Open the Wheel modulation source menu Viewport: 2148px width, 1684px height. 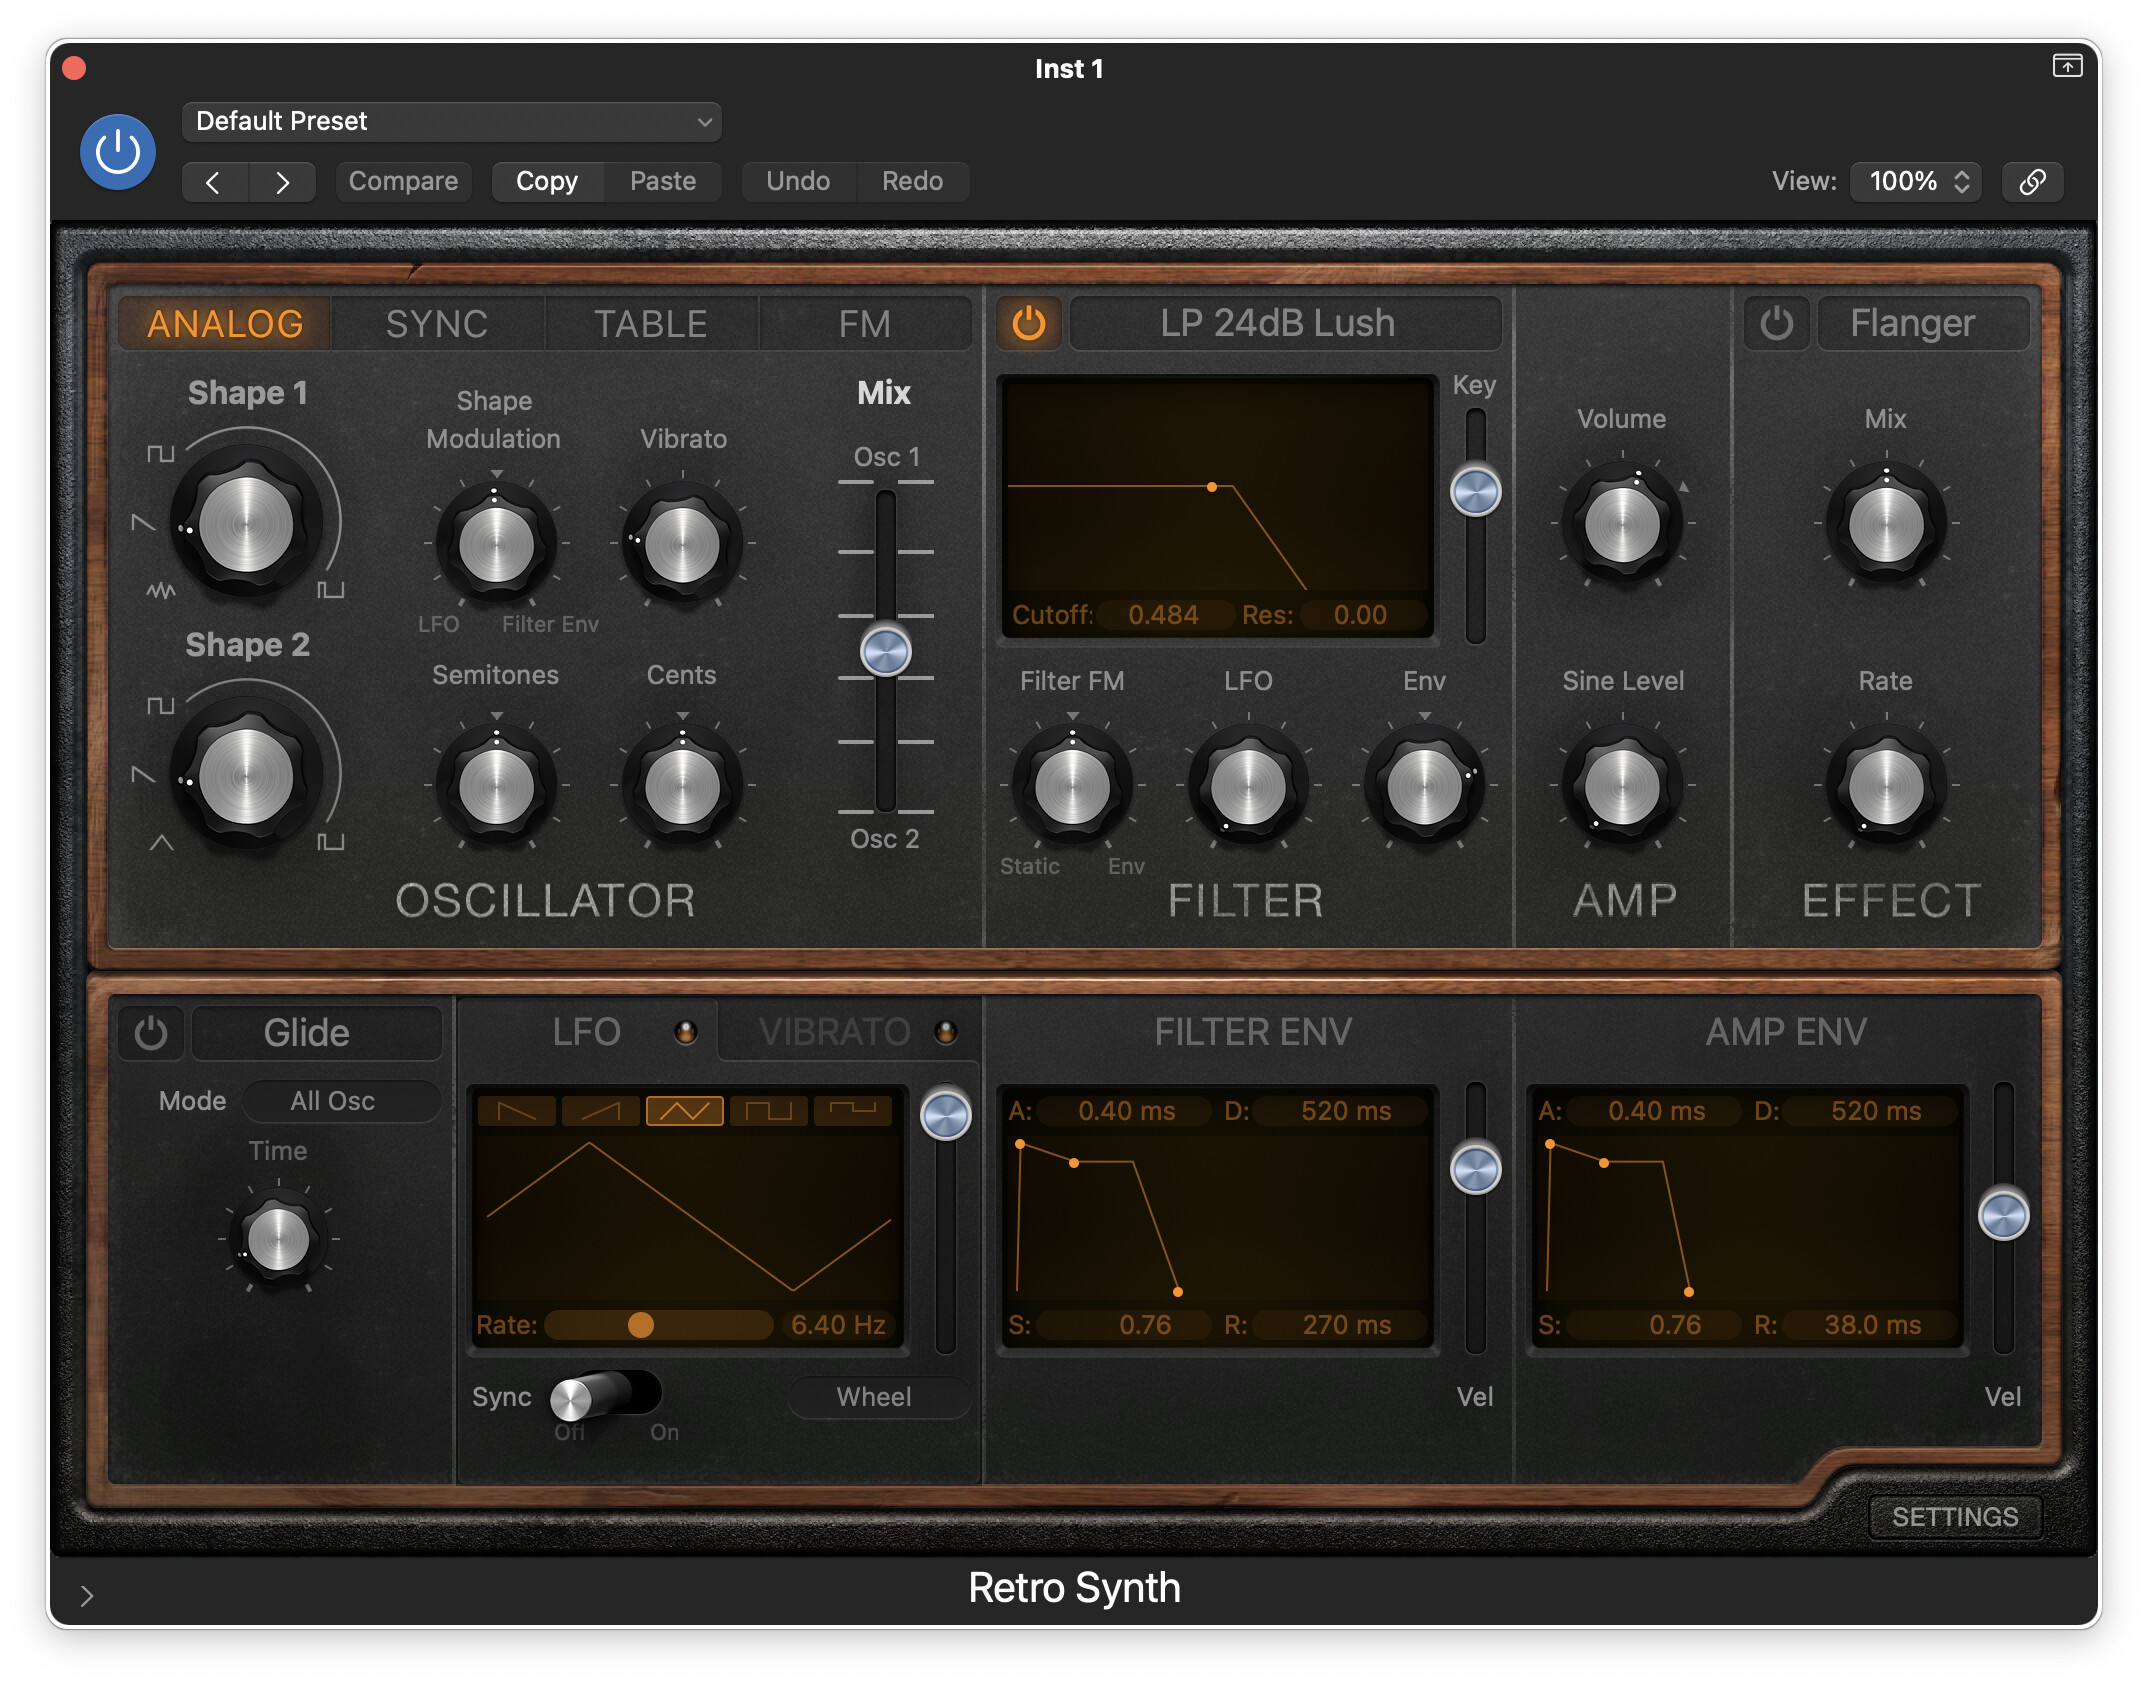point(879,1397)
